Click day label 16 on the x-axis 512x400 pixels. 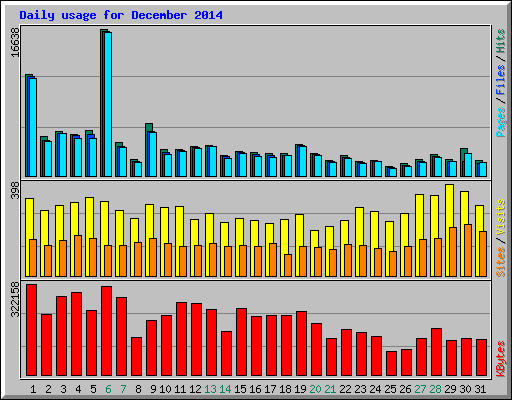pyautogui.click(x=255, y=389)
